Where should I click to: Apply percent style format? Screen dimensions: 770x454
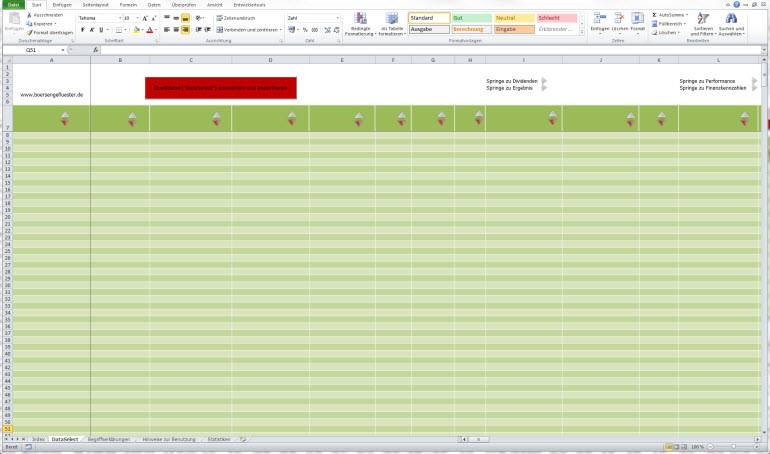coord(305,30)
